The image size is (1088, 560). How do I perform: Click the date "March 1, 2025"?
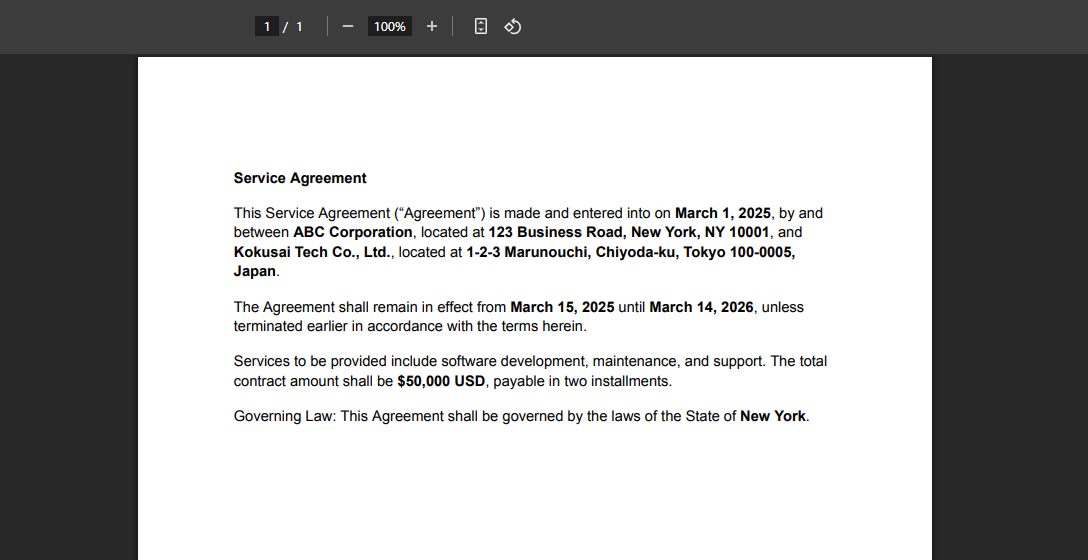[x=722, y=213]
